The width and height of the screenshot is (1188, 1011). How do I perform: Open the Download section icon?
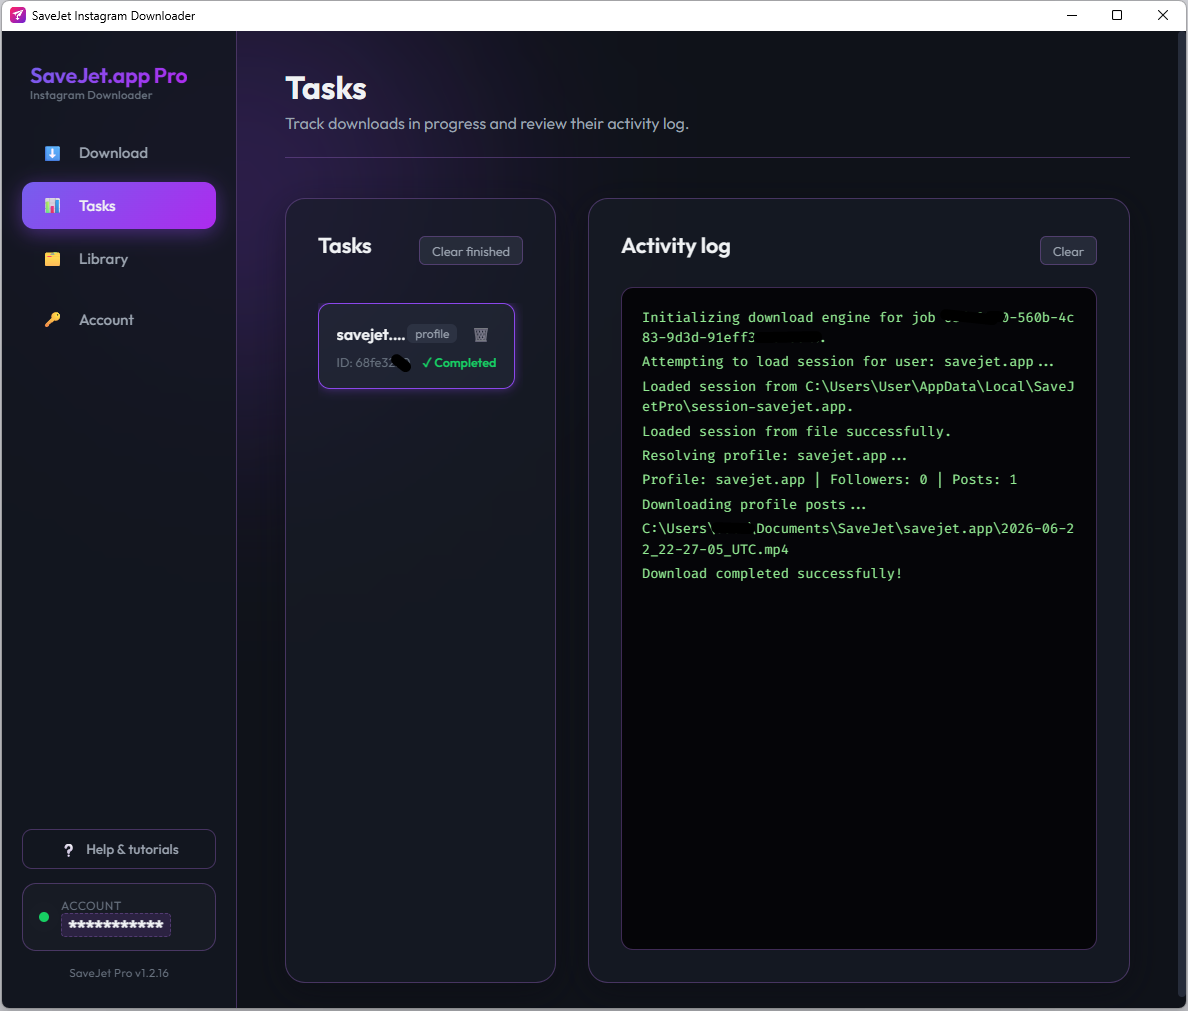click(x=52, y=153)
